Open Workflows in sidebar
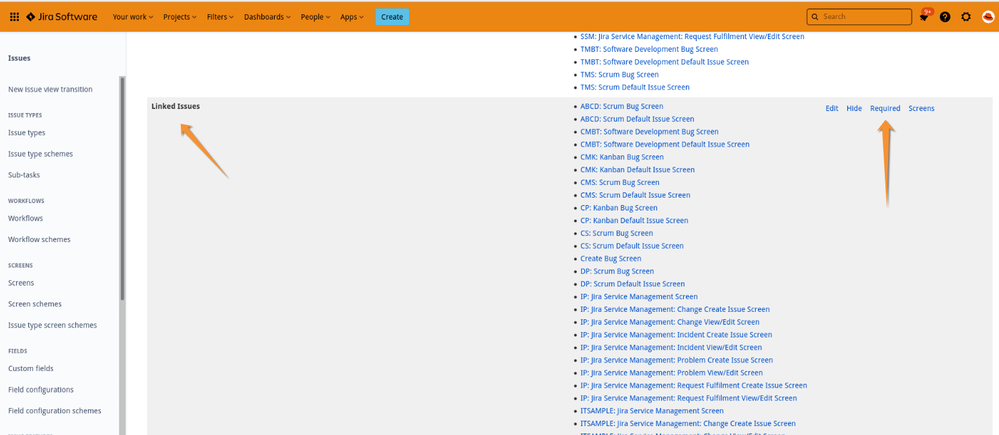Viewport: 999px width, 435px height. pyautogui.click(x=25, y=218)
